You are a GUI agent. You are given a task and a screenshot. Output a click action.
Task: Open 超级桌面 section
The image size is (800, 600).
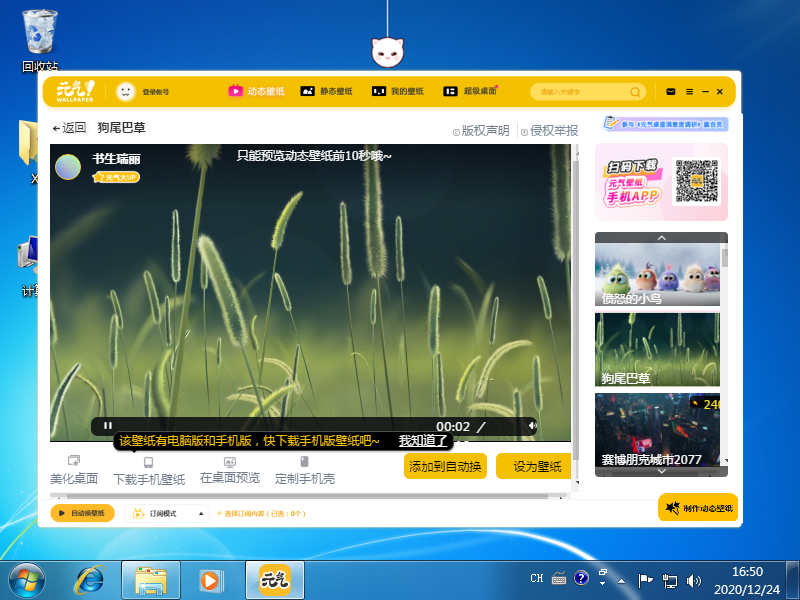click(470, 92)
